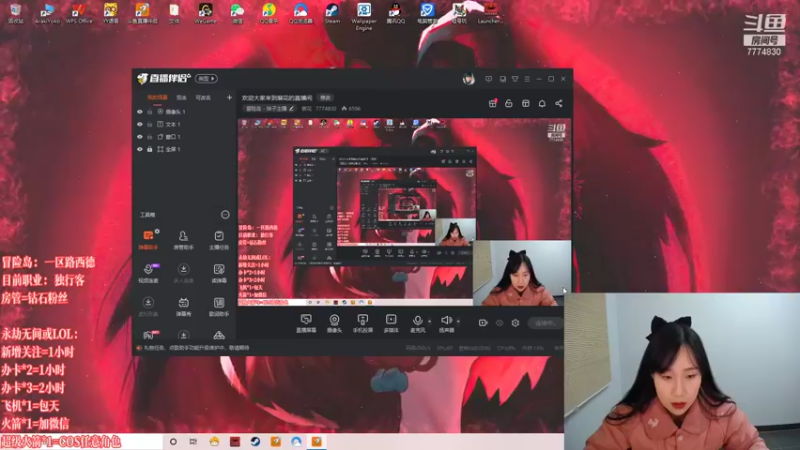Add 手机投屏 phone casting source
Screen dimensions: 800x450
[363, 323]
